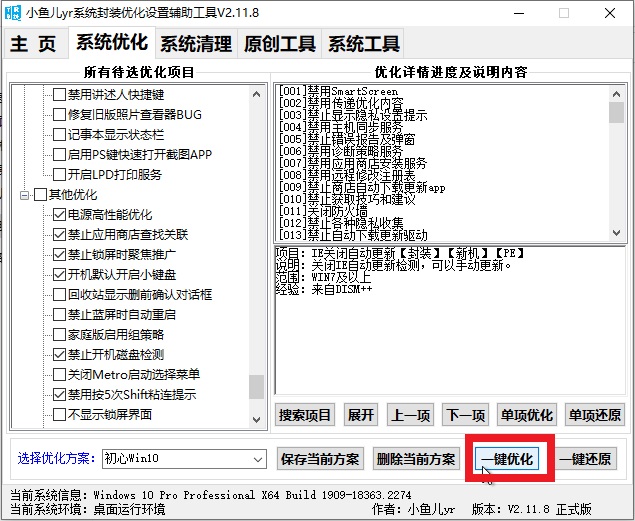Check the 家庭版启用组策略 box
This screenshot has height=521, width=635.
[x=59, y=334]
